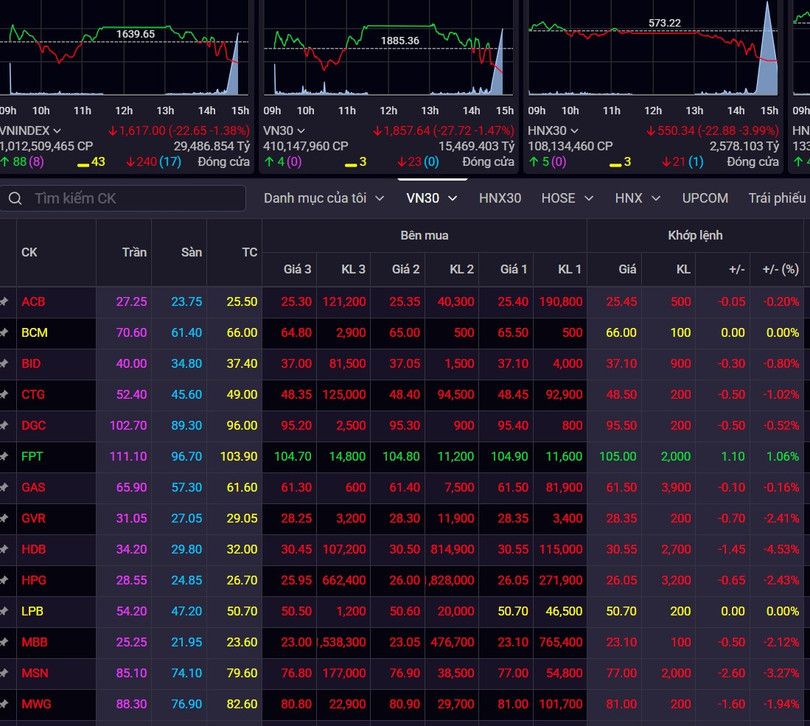Viewport: 810px width, 726px height.
Task: Pin the ACB stock row
Action: tap(5, 301)
